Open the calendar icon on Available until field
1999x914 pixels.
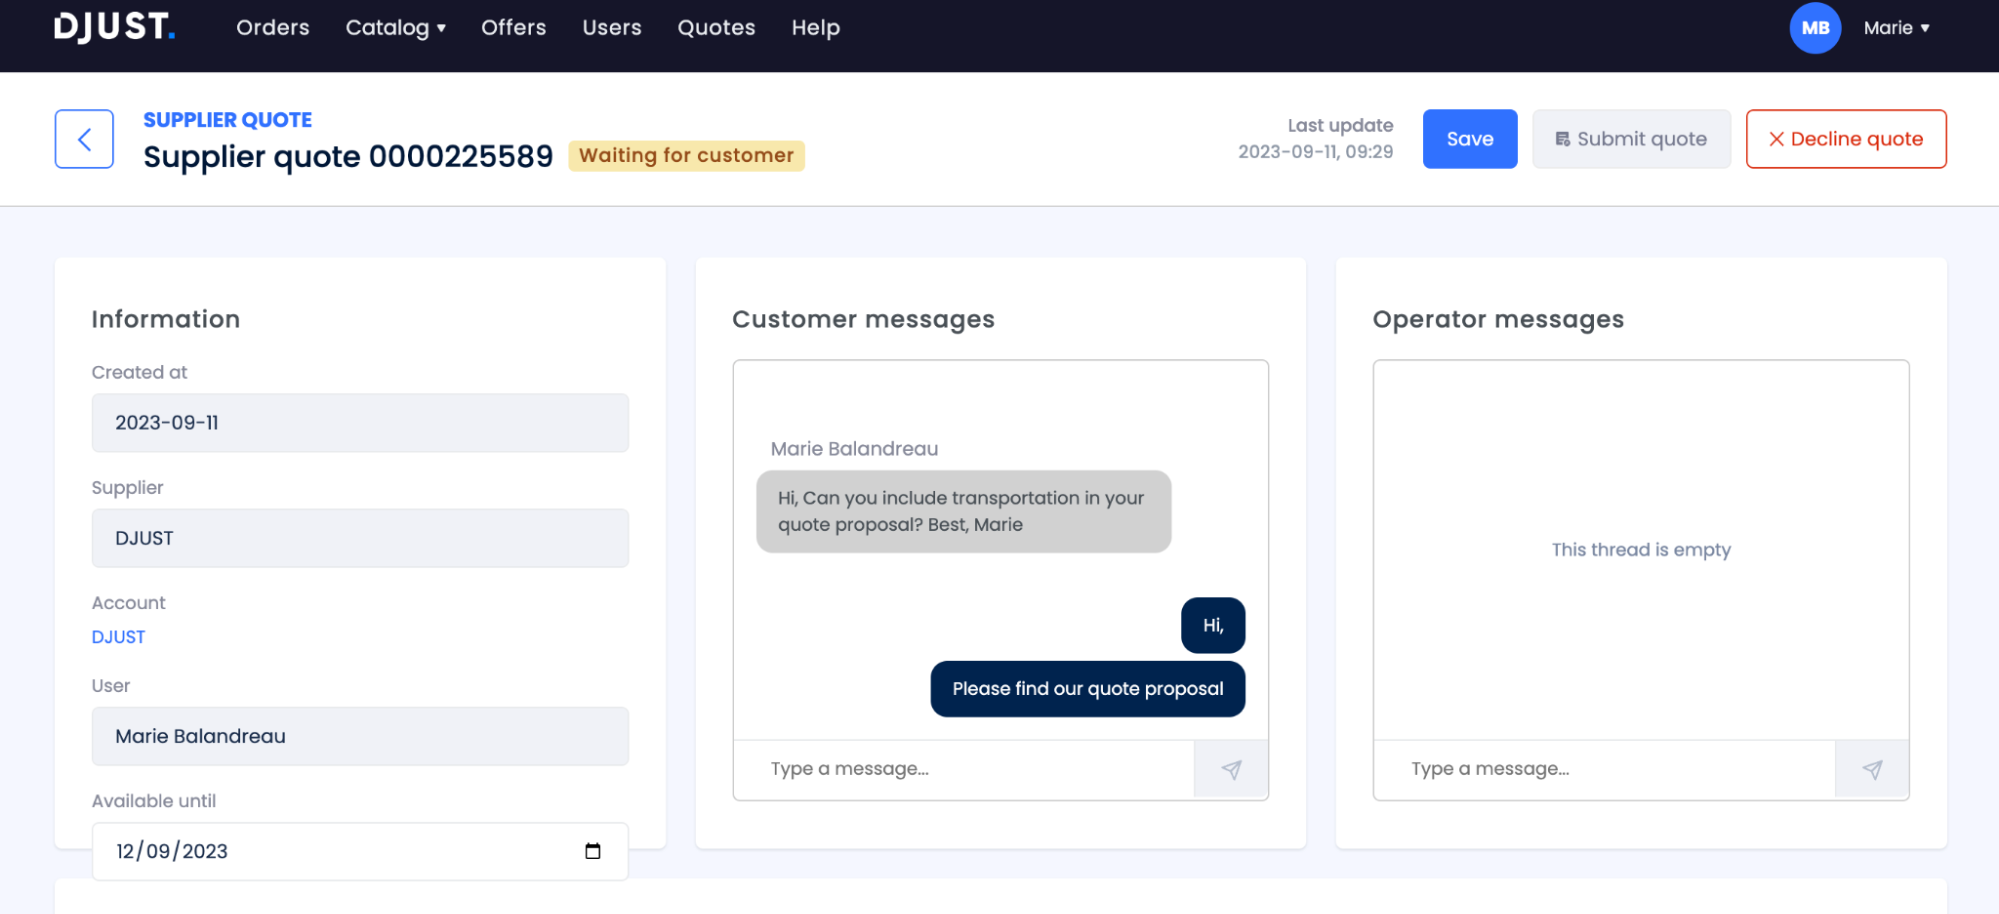[592, 850]
